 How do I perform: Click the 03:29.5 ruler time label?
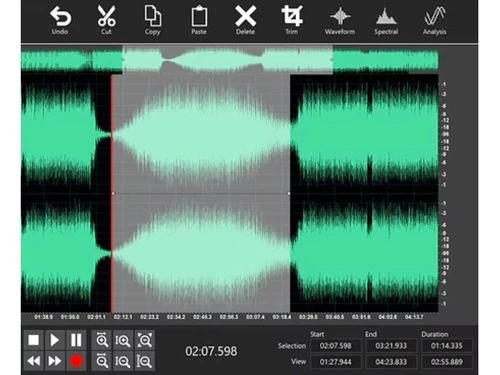coord(308,317)
